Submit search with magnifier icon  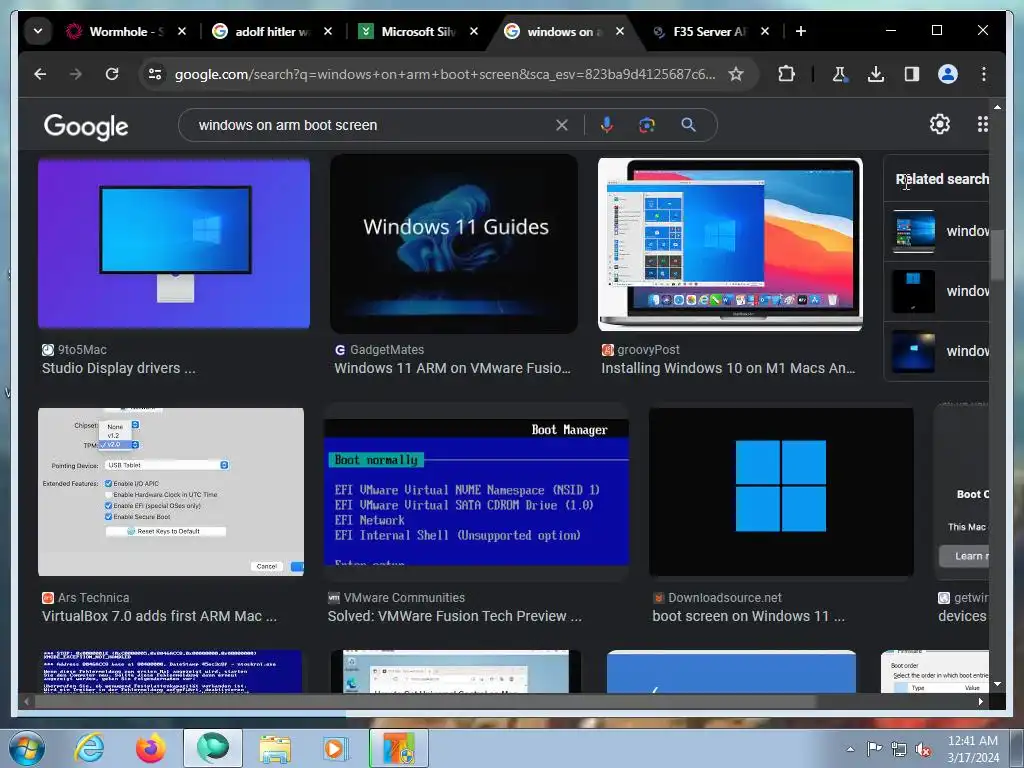pos(688,125)
